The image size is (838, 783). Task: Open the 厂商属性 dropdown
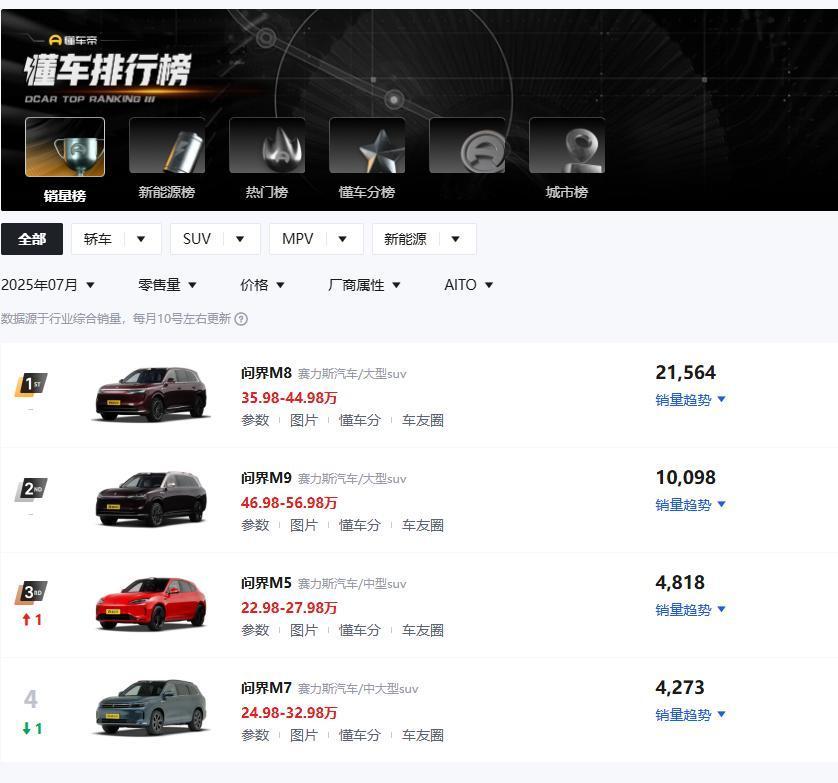pyautogui.click(x=364, y=285)
